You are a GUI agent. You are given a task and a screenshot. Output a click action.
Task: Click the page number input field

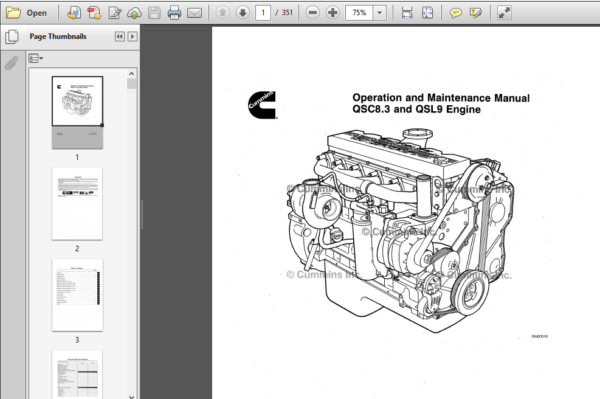tap(263, 13)
